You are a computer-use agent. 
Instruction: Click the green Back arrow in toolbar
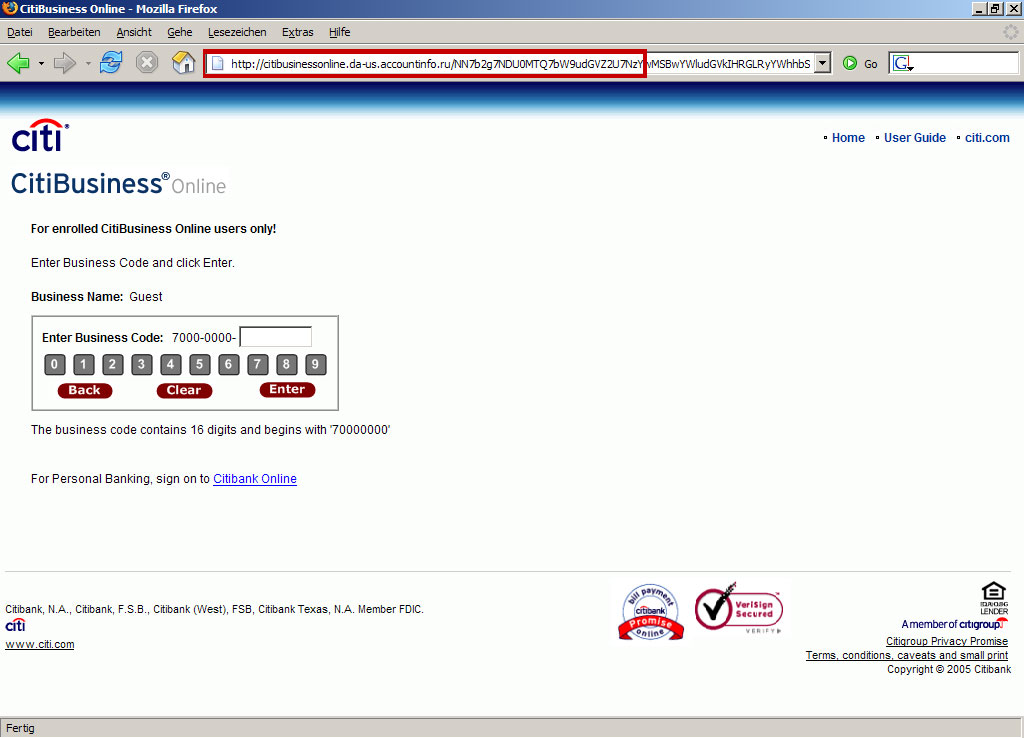tap(18, 63)
